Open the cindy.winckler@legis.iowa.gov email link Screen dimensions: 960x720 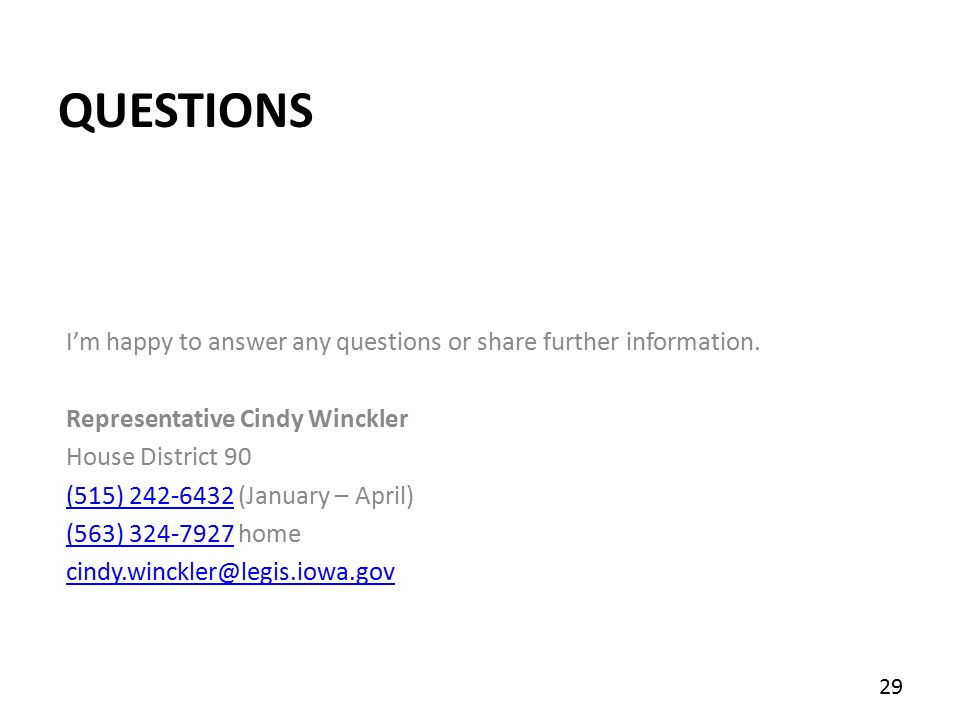point(230,572)
